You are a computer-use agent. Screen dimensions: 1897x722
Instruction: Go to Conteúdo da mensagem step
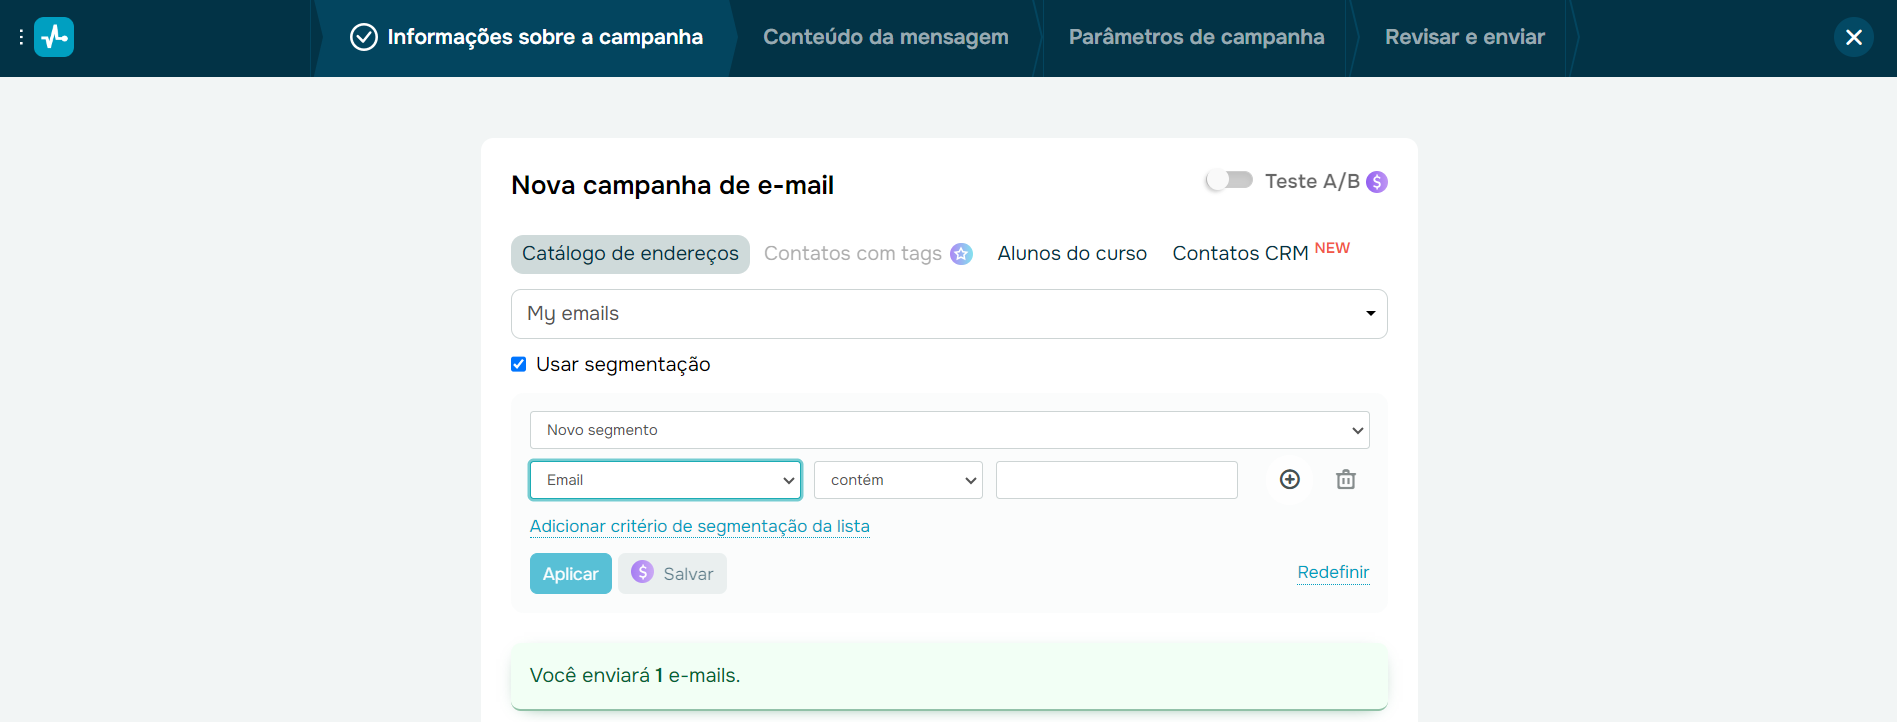click(885, 38)
